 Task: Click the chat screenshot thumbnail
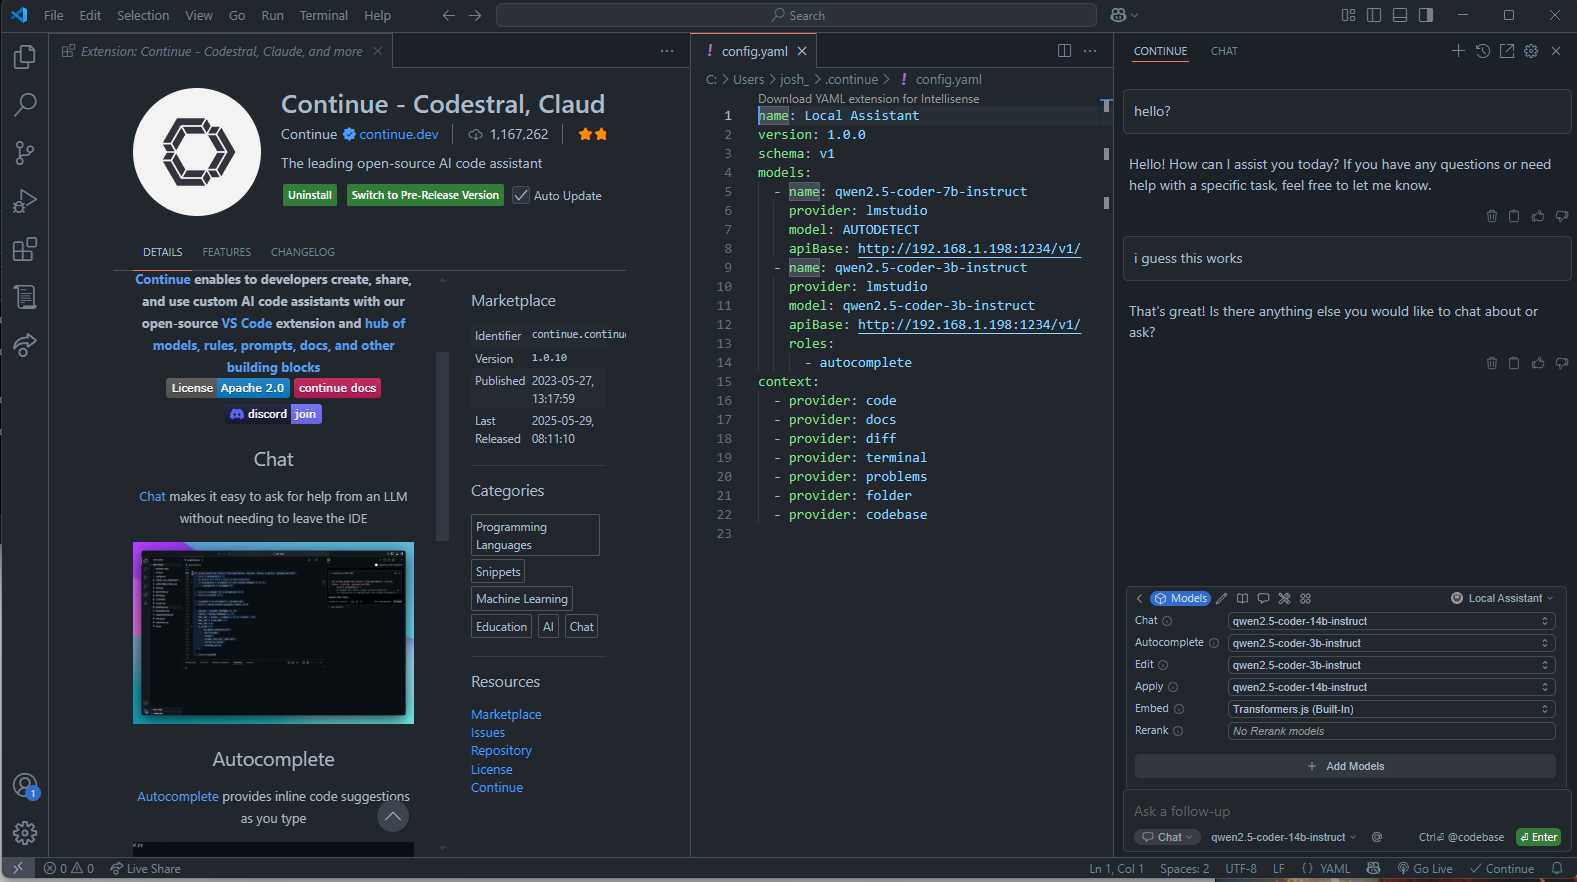pos(273,633)
